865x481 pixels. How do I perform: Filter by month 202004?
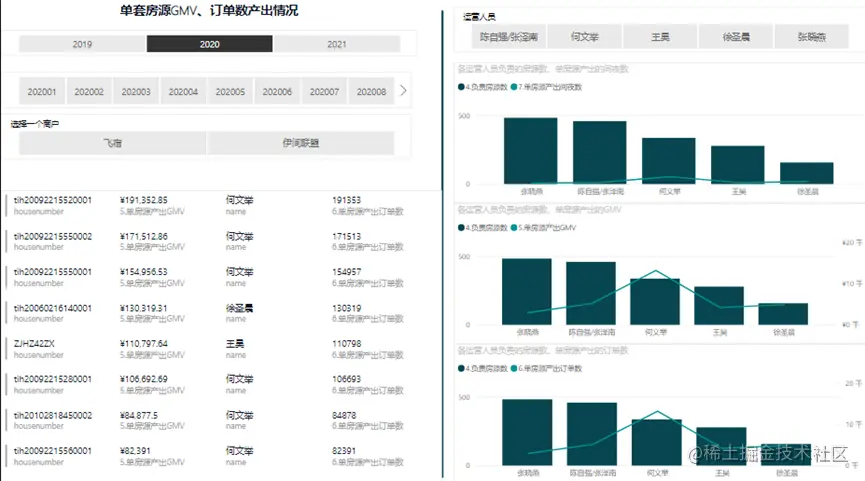183,92
